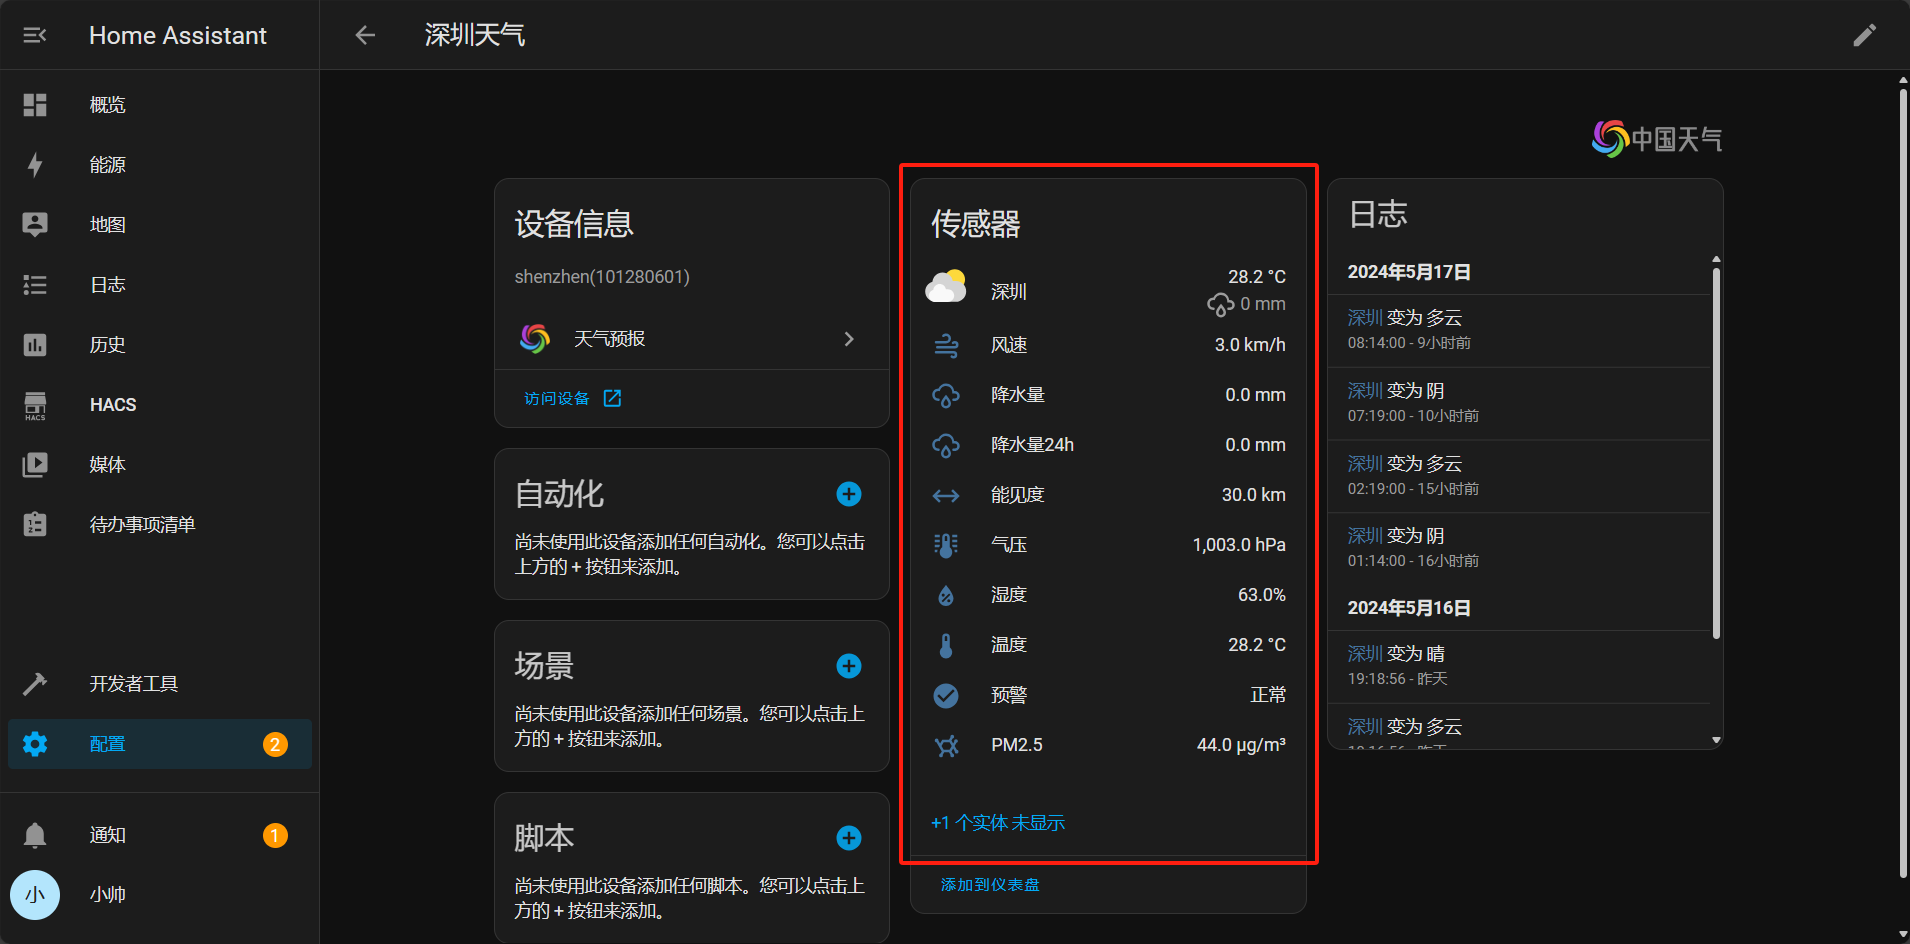
Task: Open 深圳 link in 07:19:00 log entry
Action: click(1365, 391)
